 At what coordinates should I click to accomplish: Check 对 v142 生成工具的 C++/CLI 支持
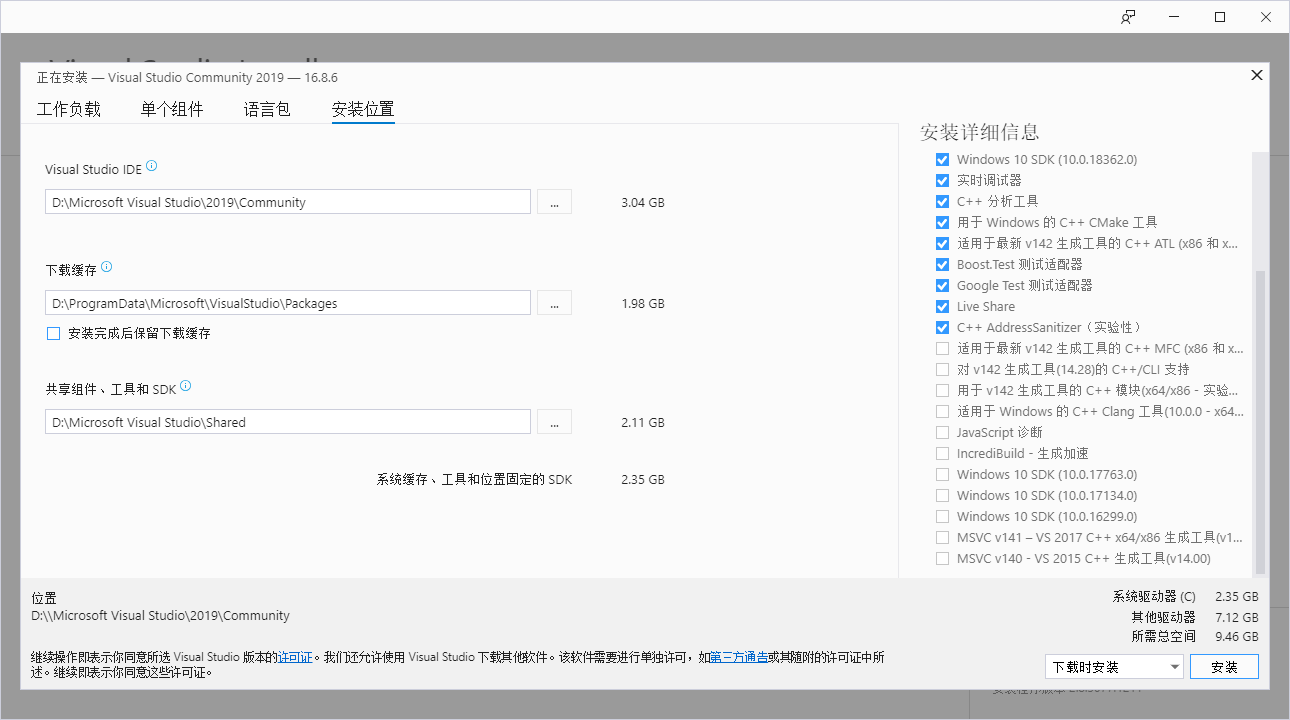(x=942, y=370)
